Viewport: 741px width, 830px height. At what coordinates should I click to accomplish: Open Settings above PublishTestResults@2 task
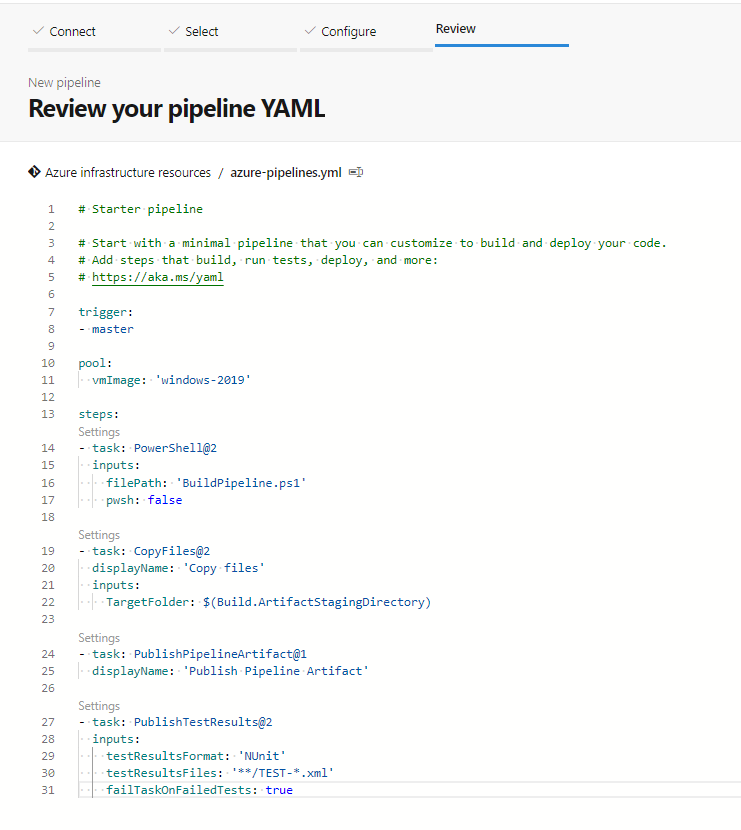99,706
